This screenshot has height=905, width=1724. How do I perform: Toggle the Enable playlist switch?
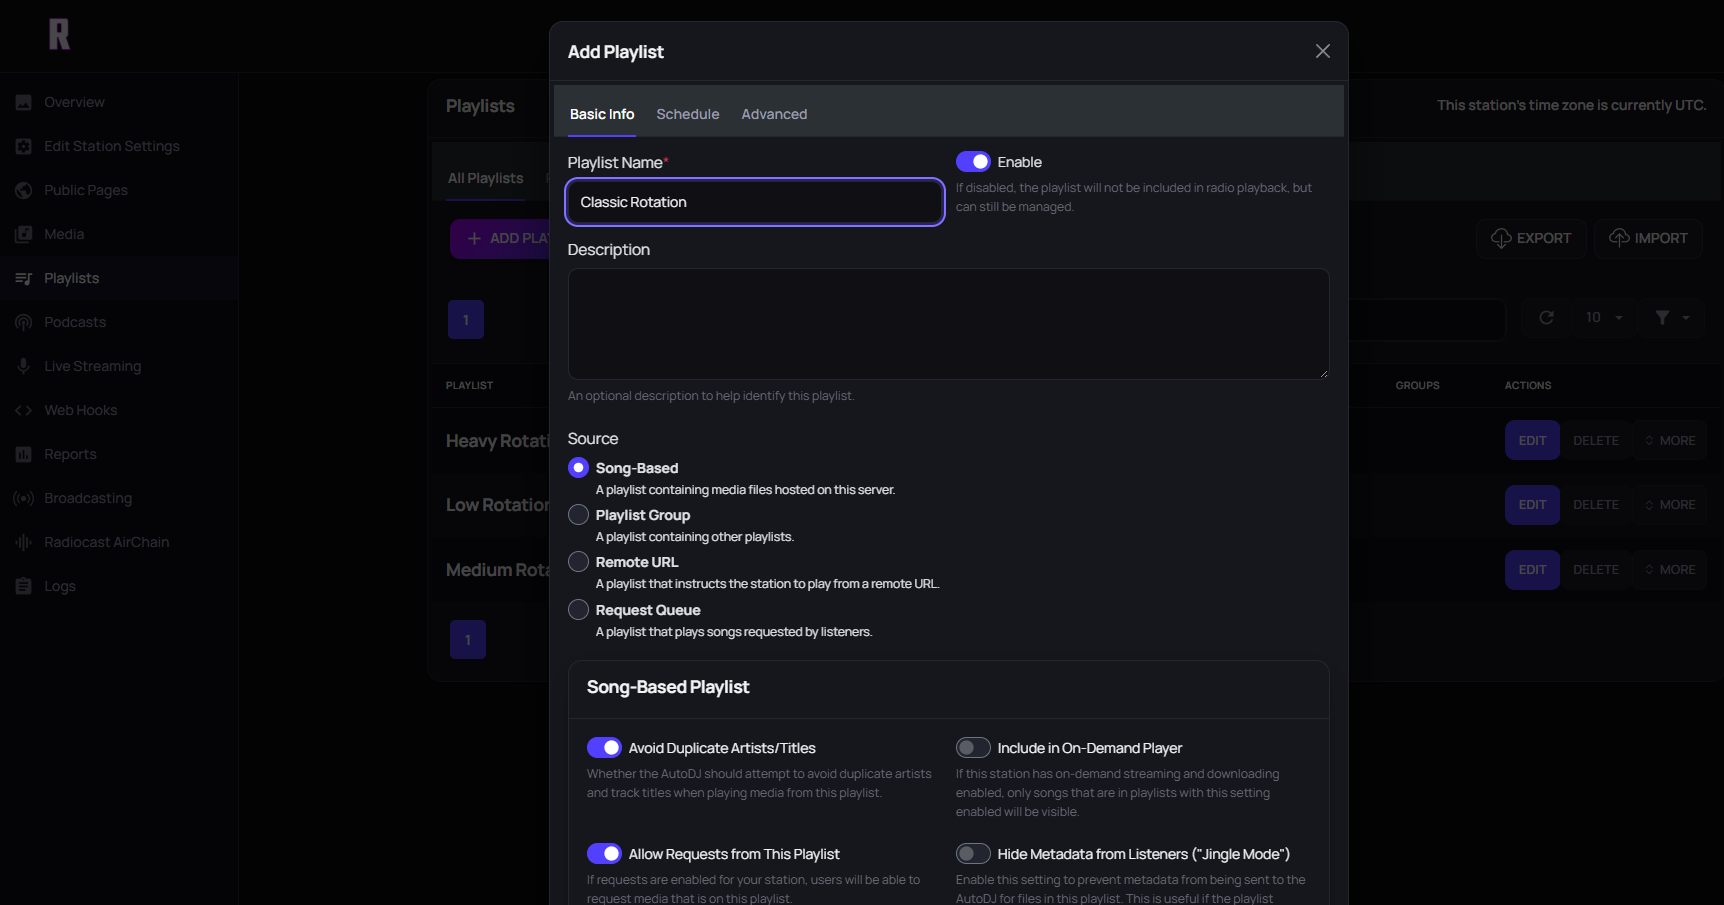tap(973, 162)
